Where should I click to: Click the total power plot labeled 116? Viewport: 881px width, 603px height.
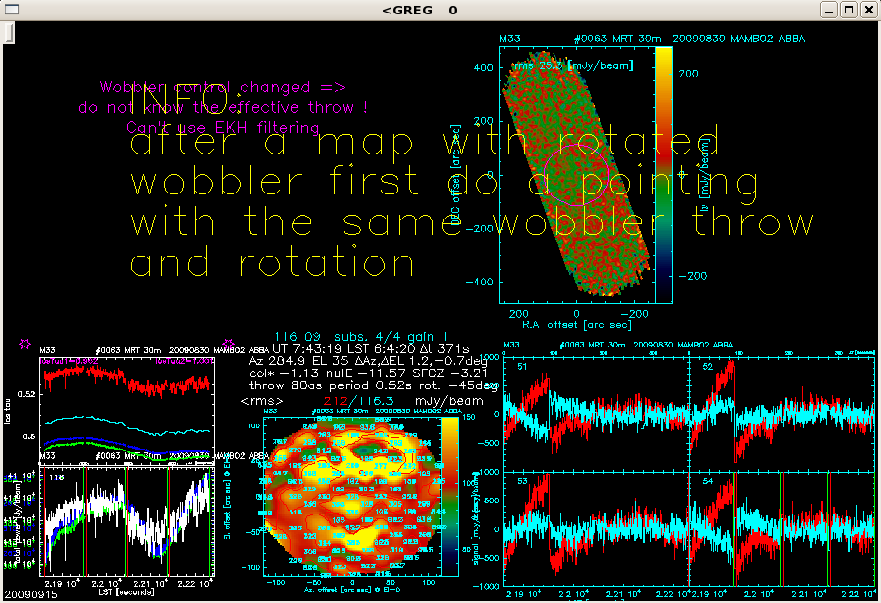pos(125,520)
